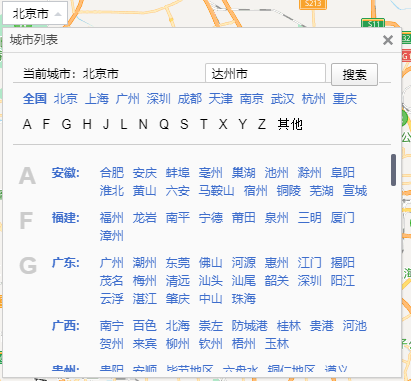The height and width of the screenshot is (381, 411).
Task: Select city 福州
Action: 112,218
